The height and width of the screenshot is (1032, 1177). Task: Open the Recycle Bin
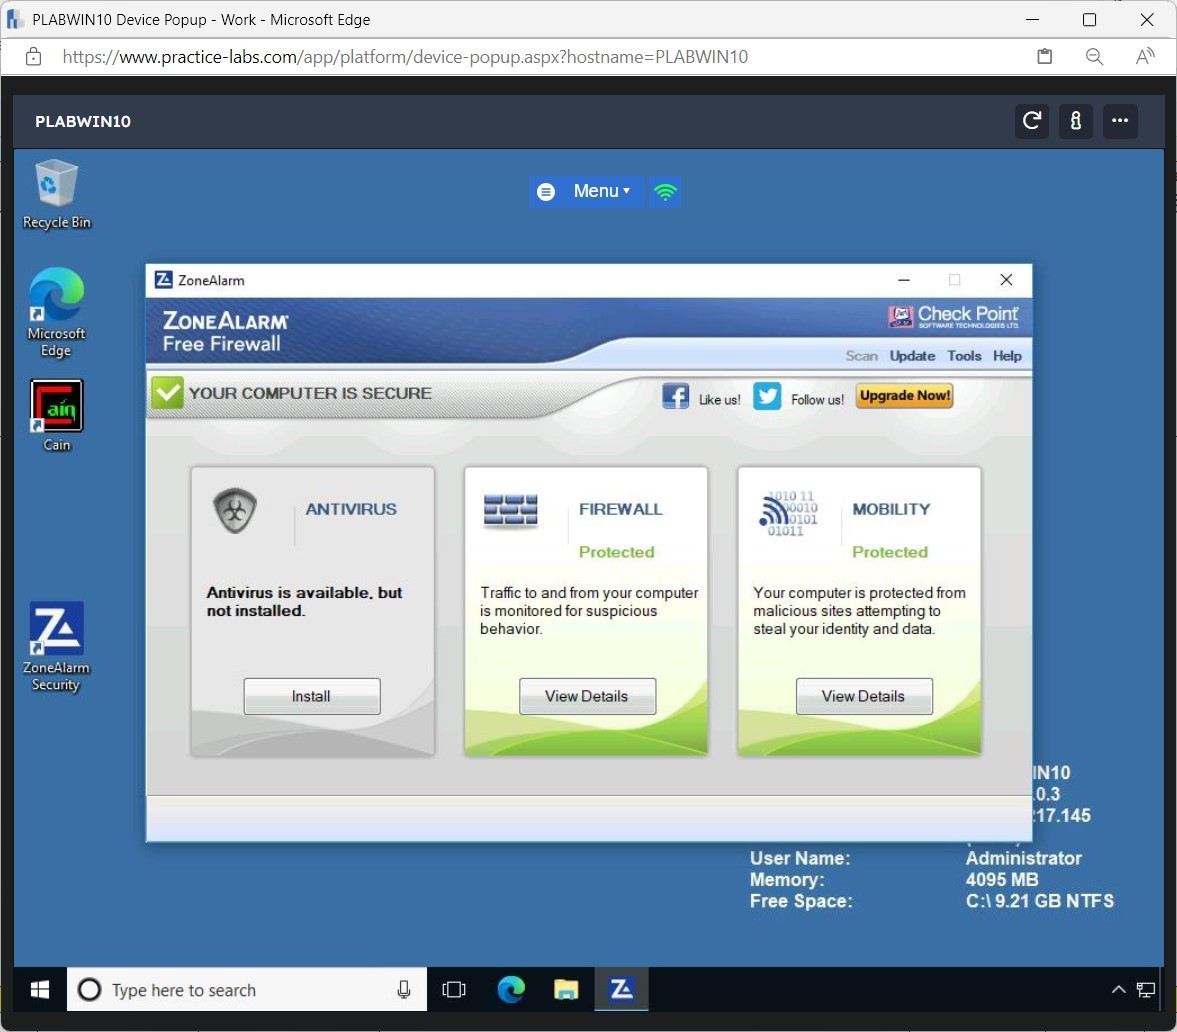pyautogui.click(x=56, y=183)
